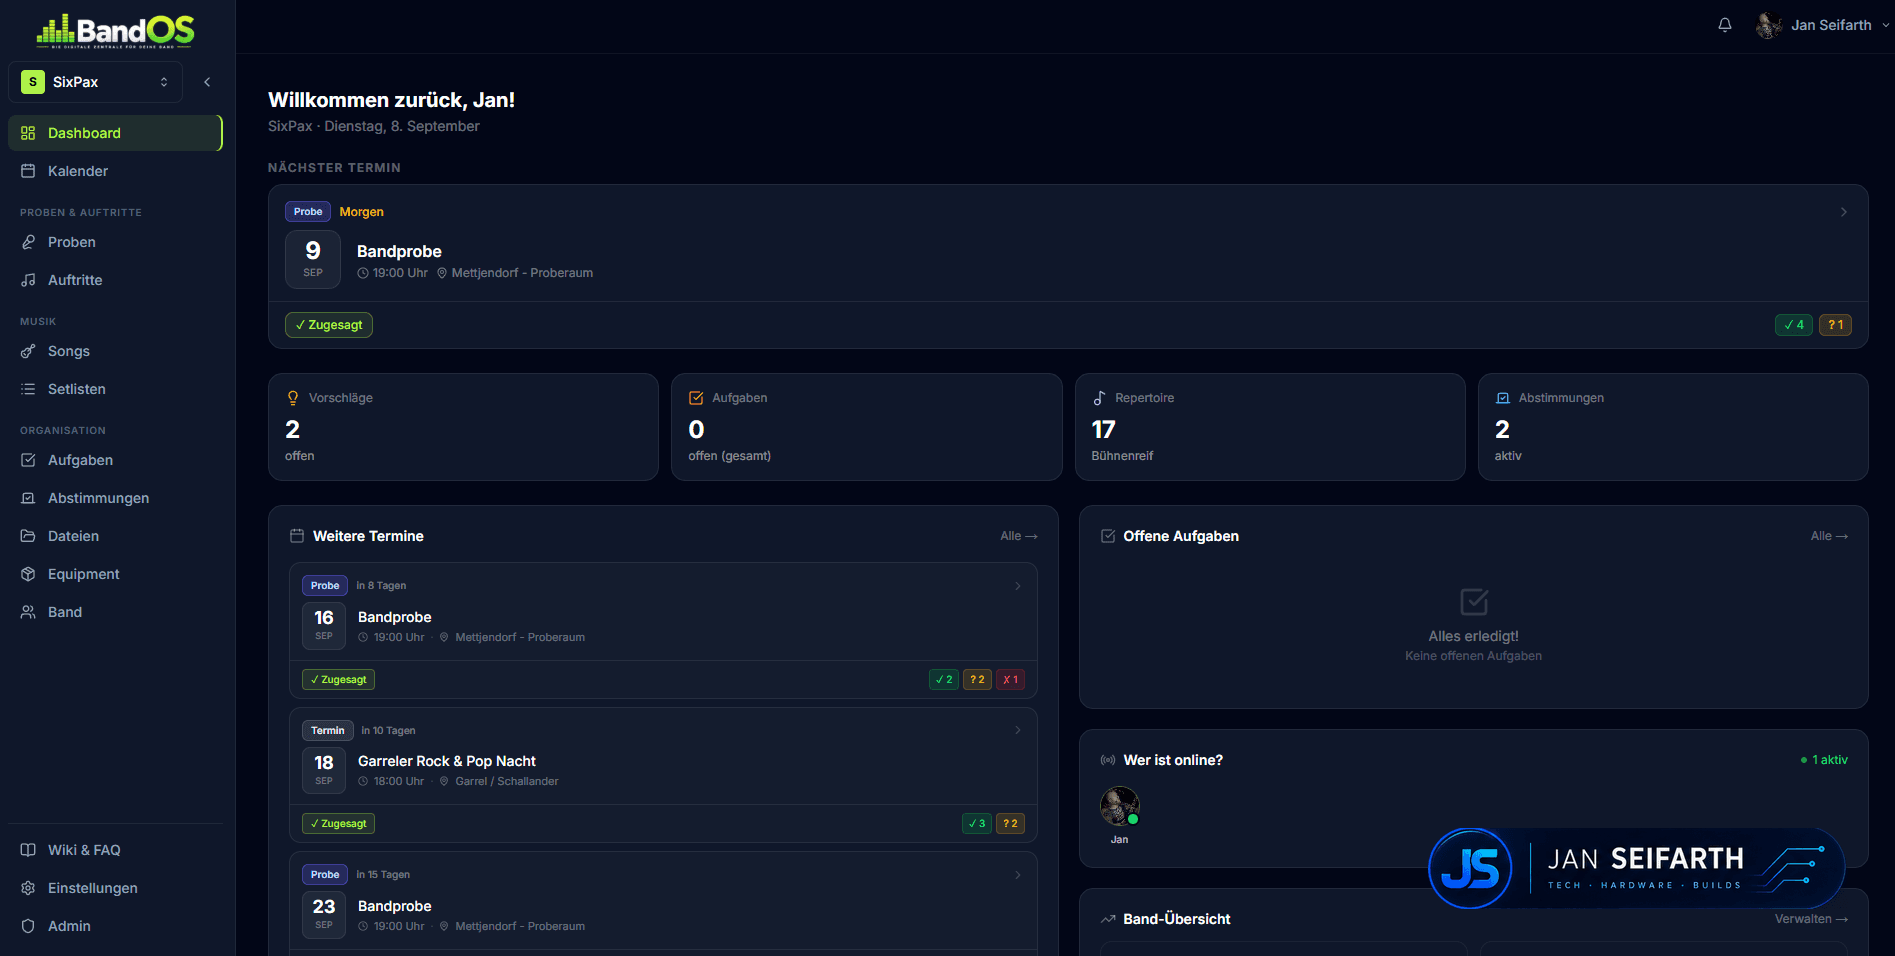Open the SixPax band switcher dropdown
Image resolution: width=1895 pixels, height=956 pixels.
tap(96, 82)
